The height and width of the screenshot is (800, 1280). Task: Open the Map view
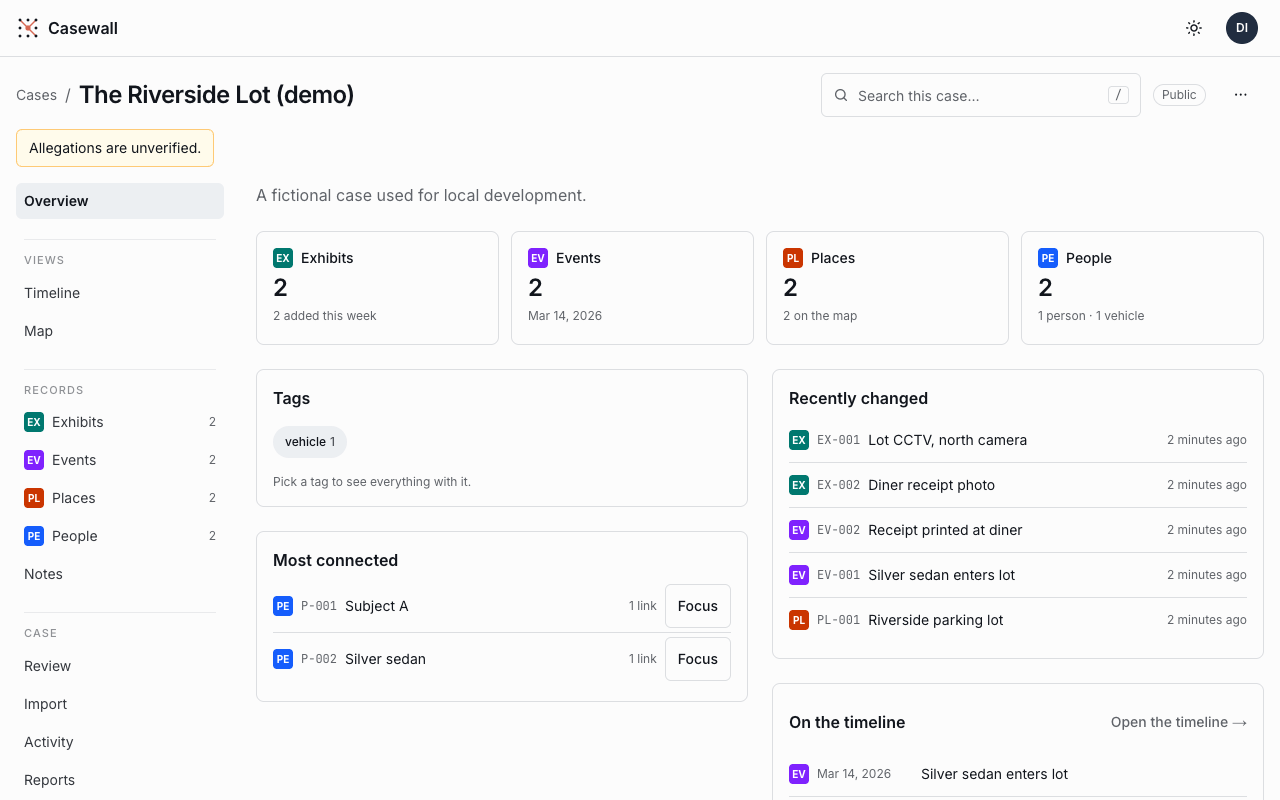click(x=120, y=331)
